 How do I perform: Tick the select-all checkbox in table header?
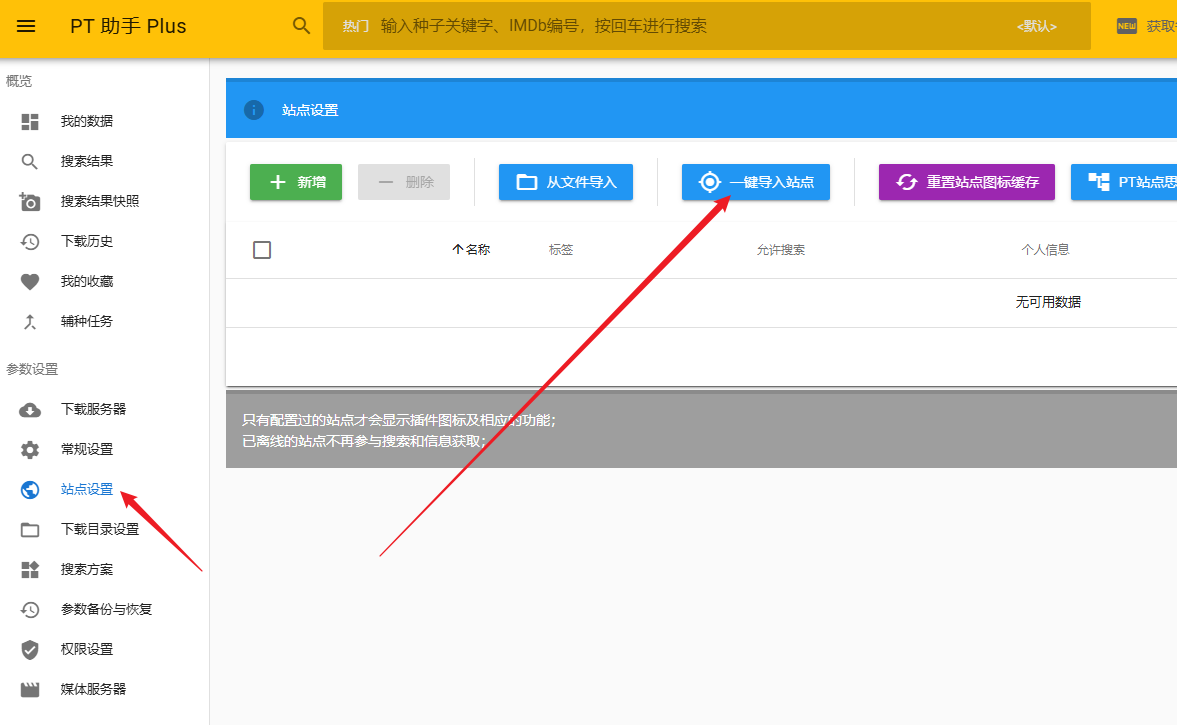(x=262, y=250)
